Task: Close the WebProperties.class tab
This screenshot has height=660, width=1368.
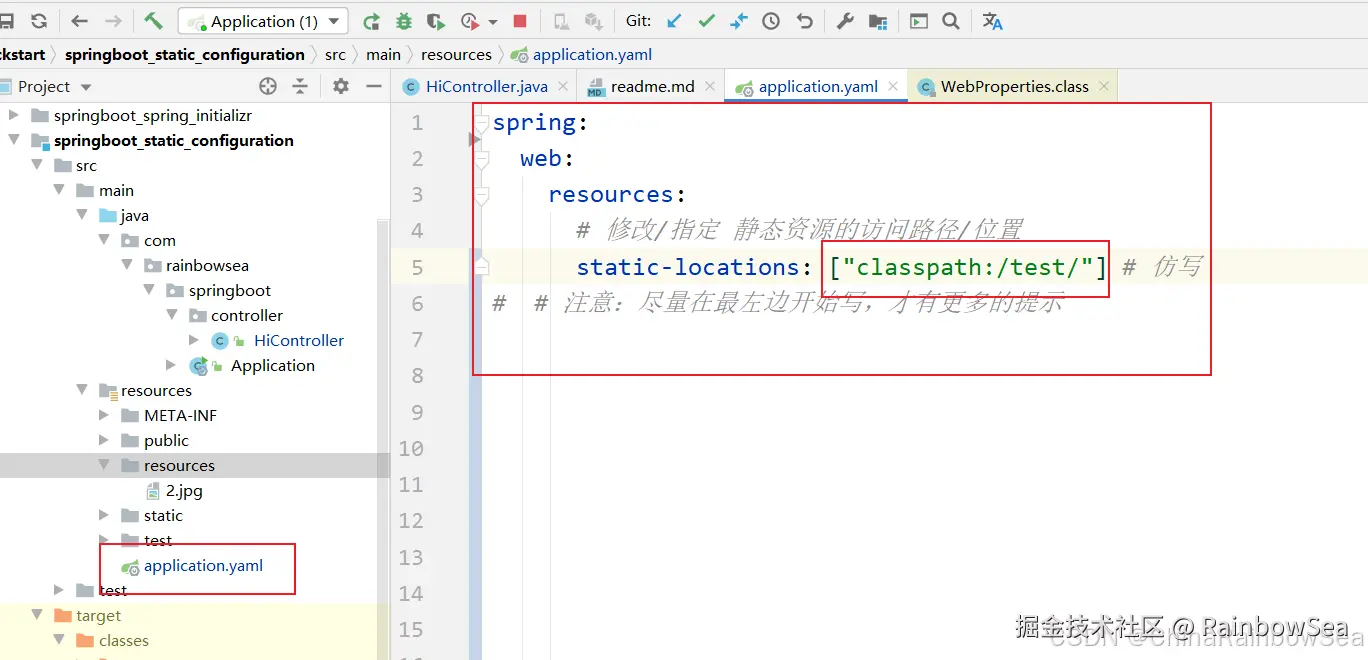Action: (1104, 86)
